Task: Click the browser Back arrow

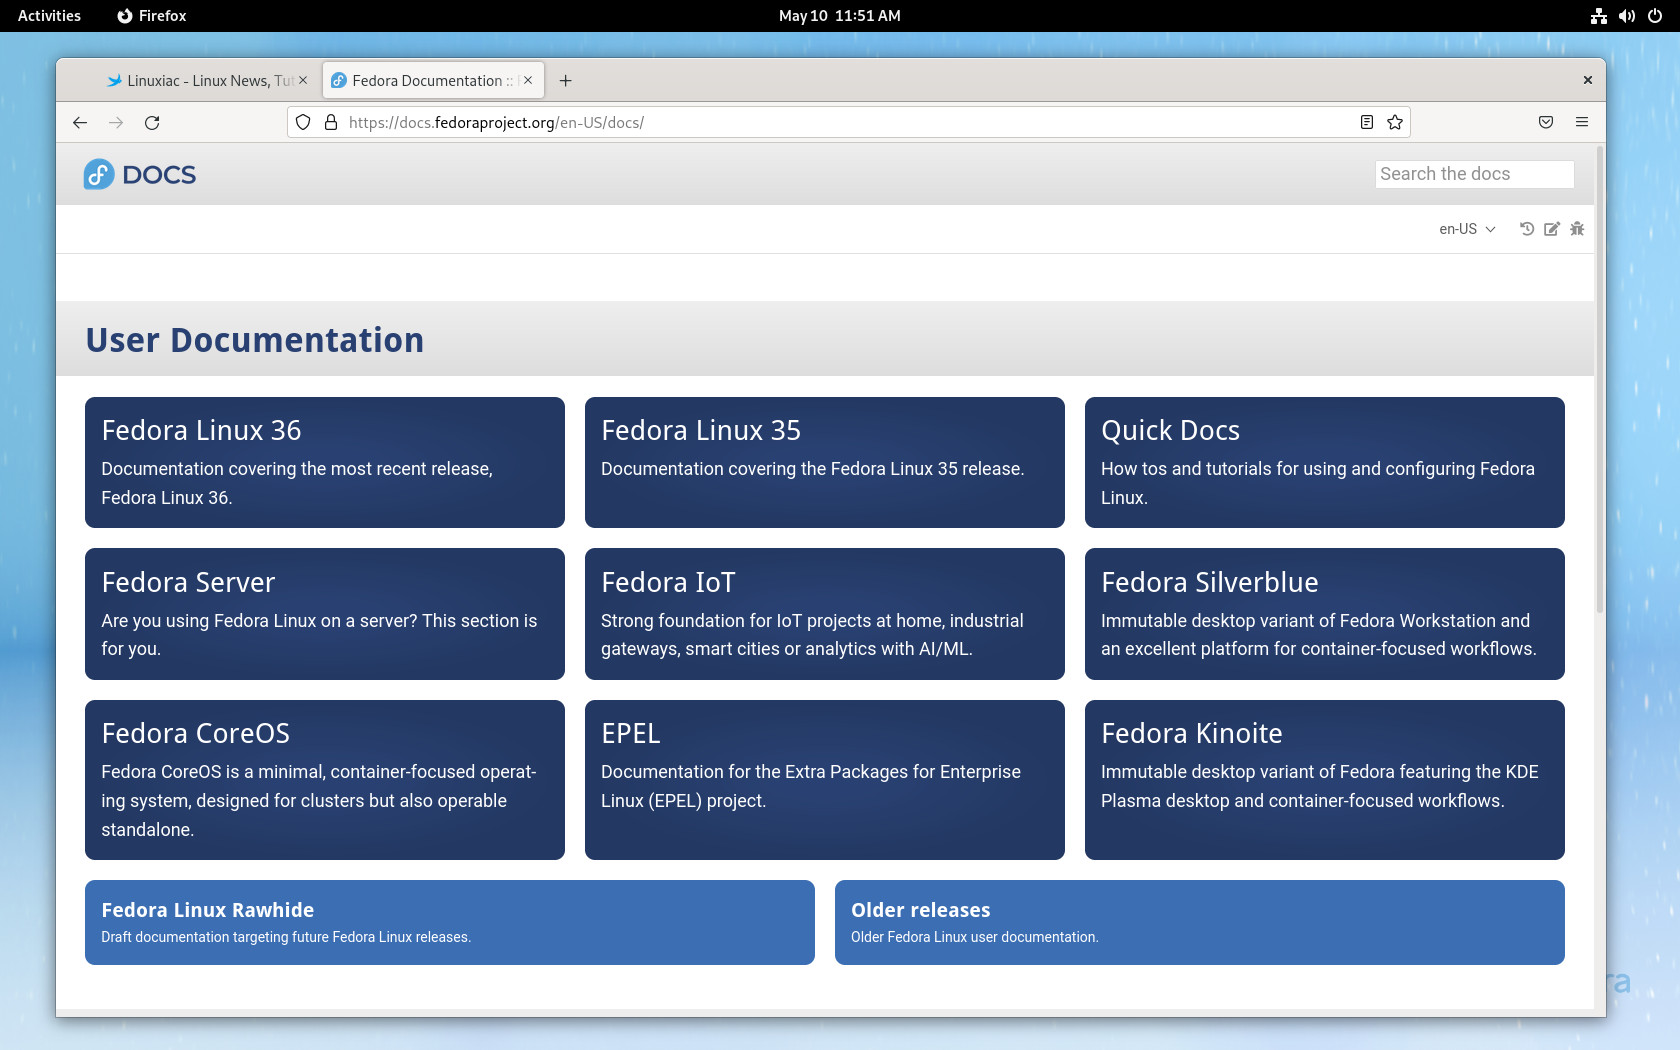Action: point(80,122)
